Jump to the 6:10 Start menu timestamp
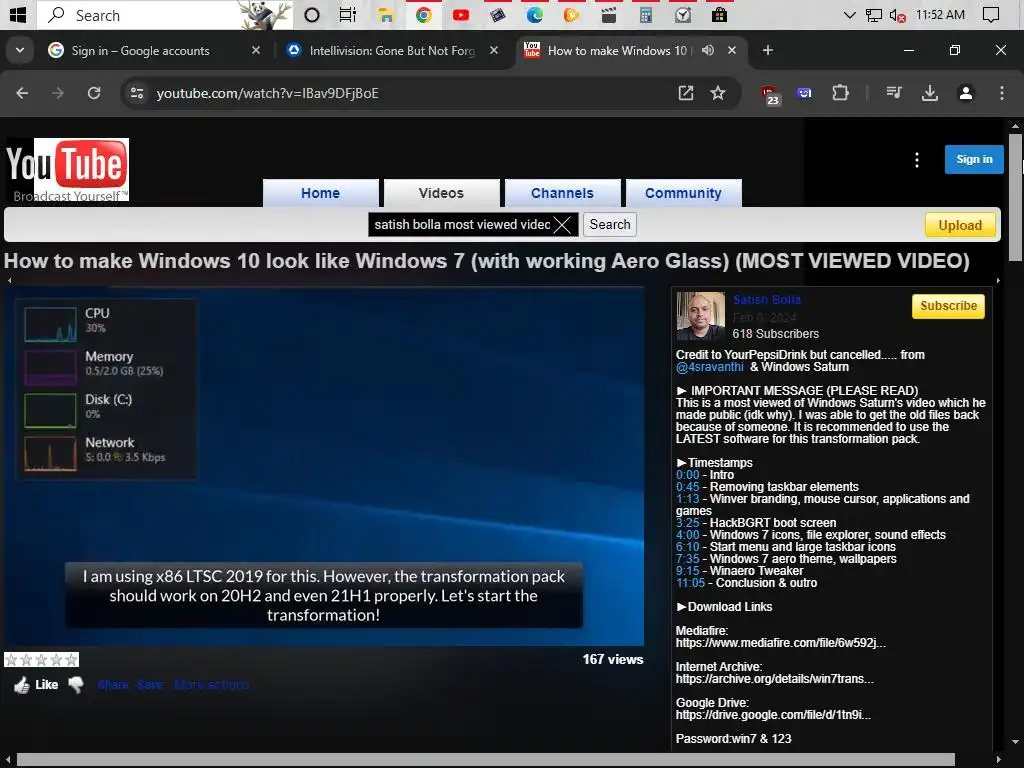 coord(688,547)
